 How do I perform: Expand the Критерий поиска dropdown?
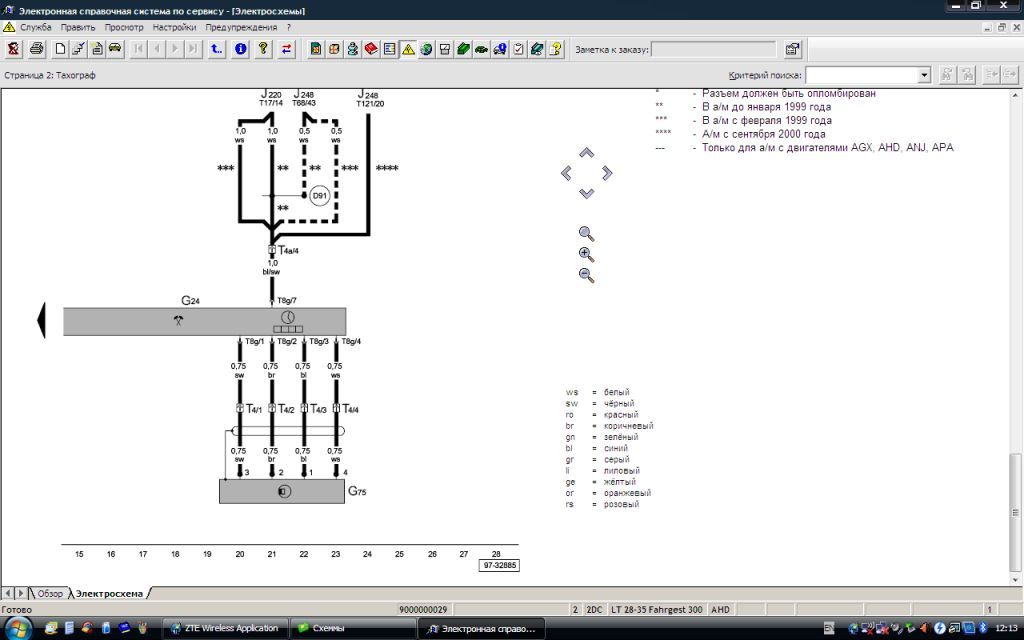coord(923,75)
